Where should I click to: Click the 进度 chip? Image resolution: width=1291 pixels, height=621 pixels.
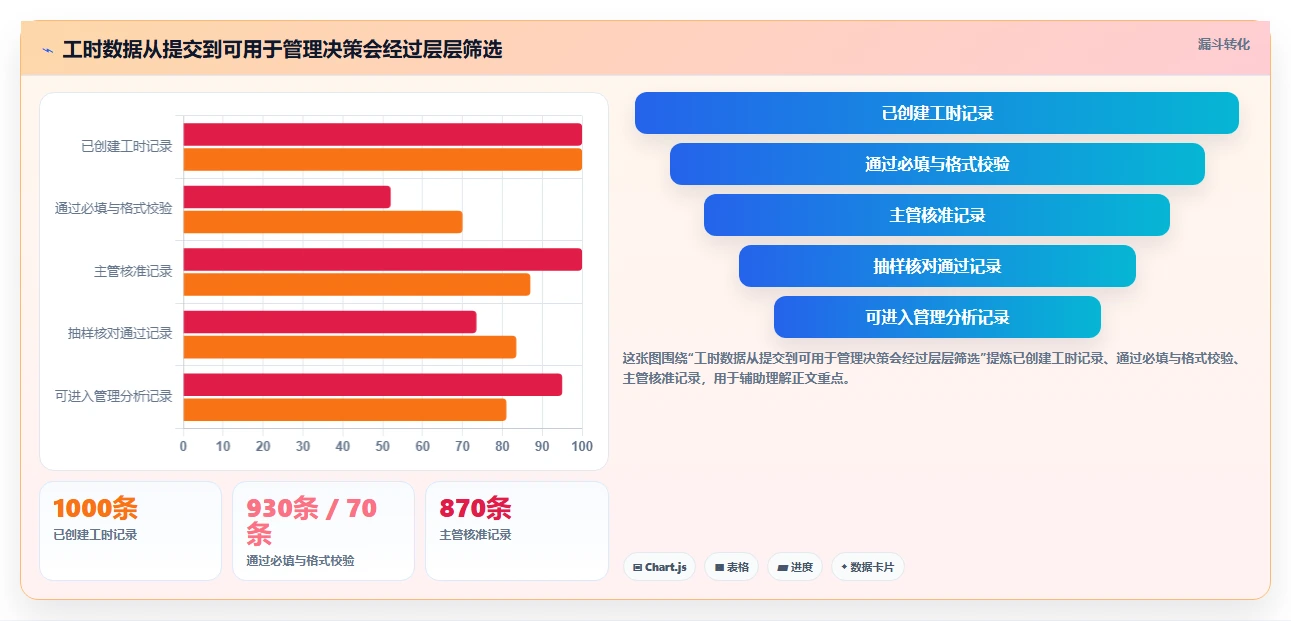[x=795, y=567]
